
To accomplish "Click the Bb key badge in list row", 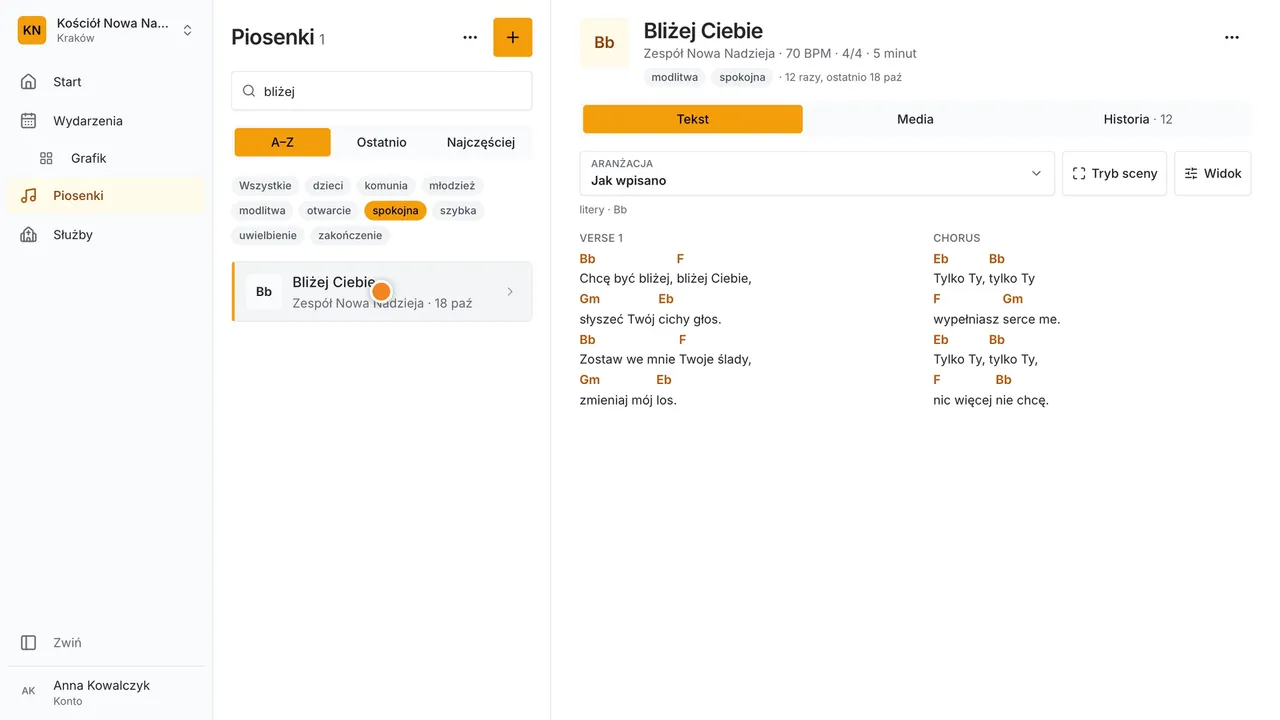I will 264,292.
